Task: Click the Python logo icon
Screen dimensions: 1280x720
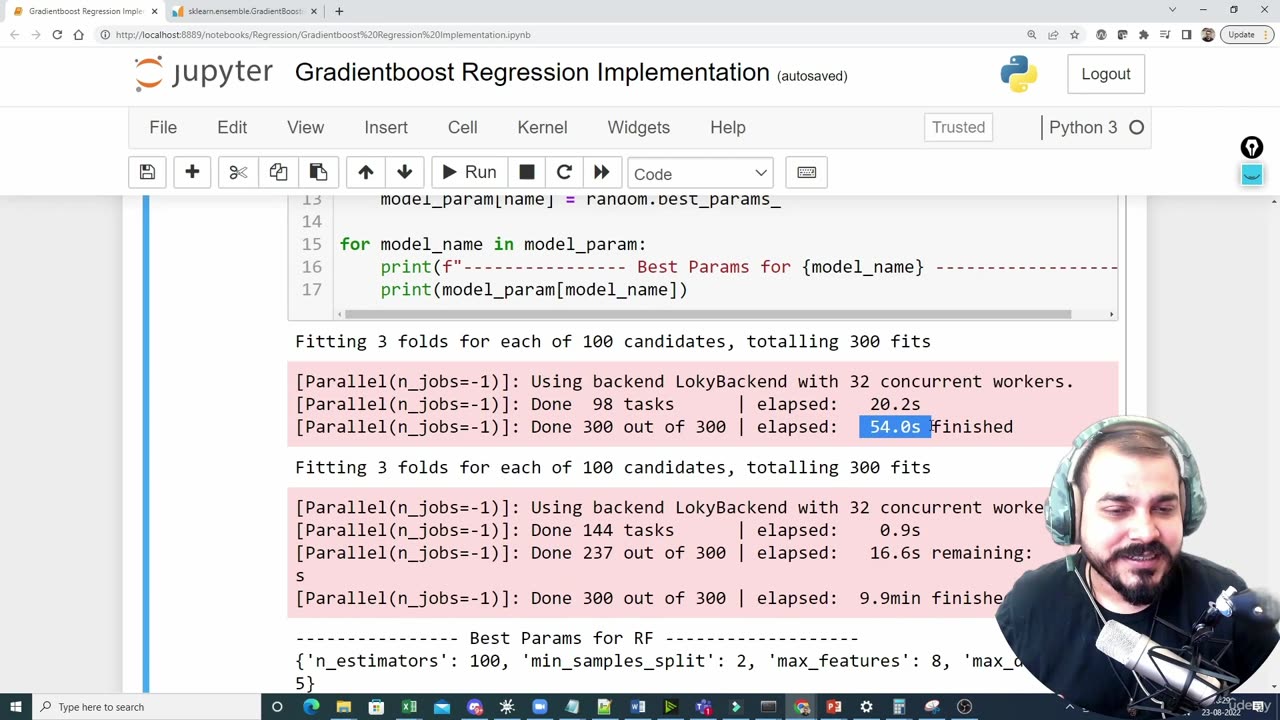Action: tap(1019, 74)
